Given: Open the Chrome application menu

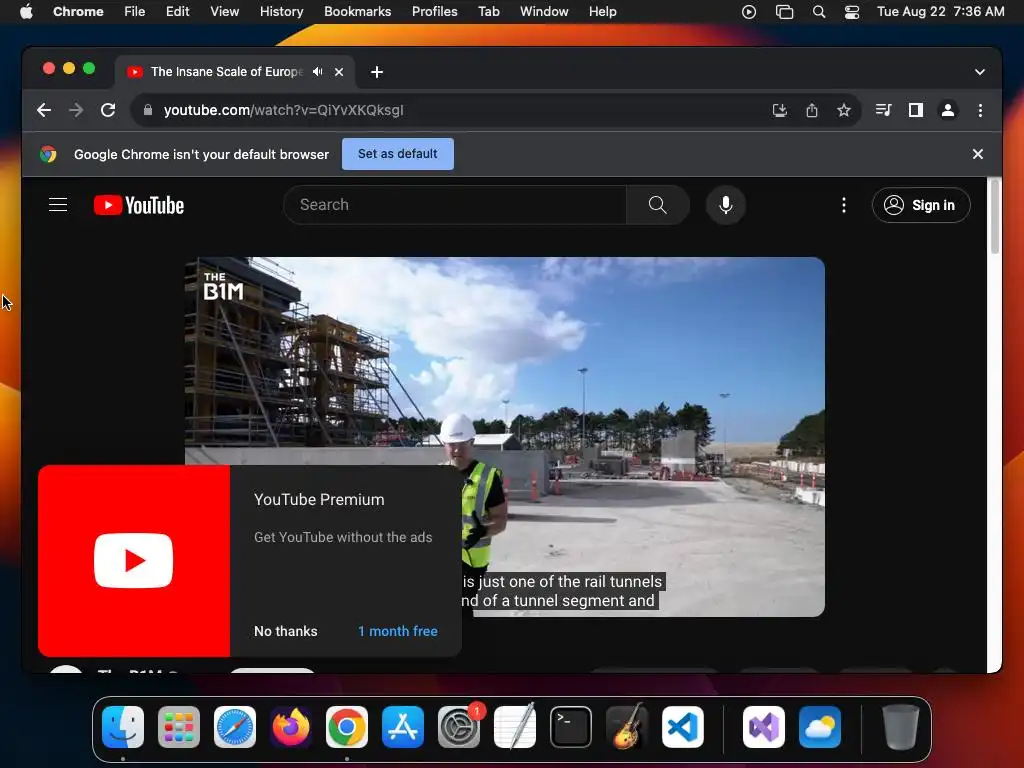Looking at the screenshot, I should pyautogui.click(x=78, y=12).
